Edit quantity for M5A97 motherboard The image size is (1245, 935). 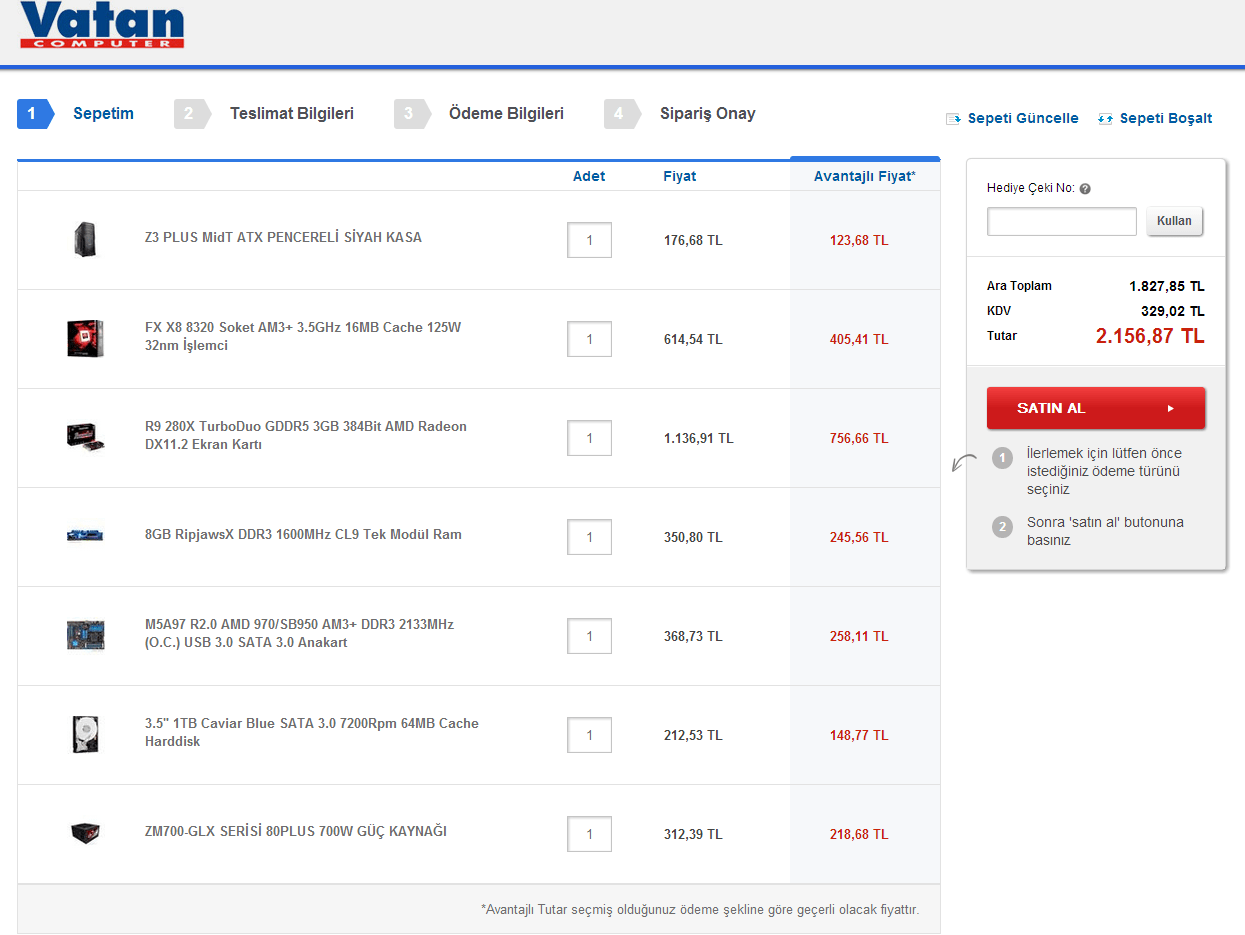(x=589, y=636)
